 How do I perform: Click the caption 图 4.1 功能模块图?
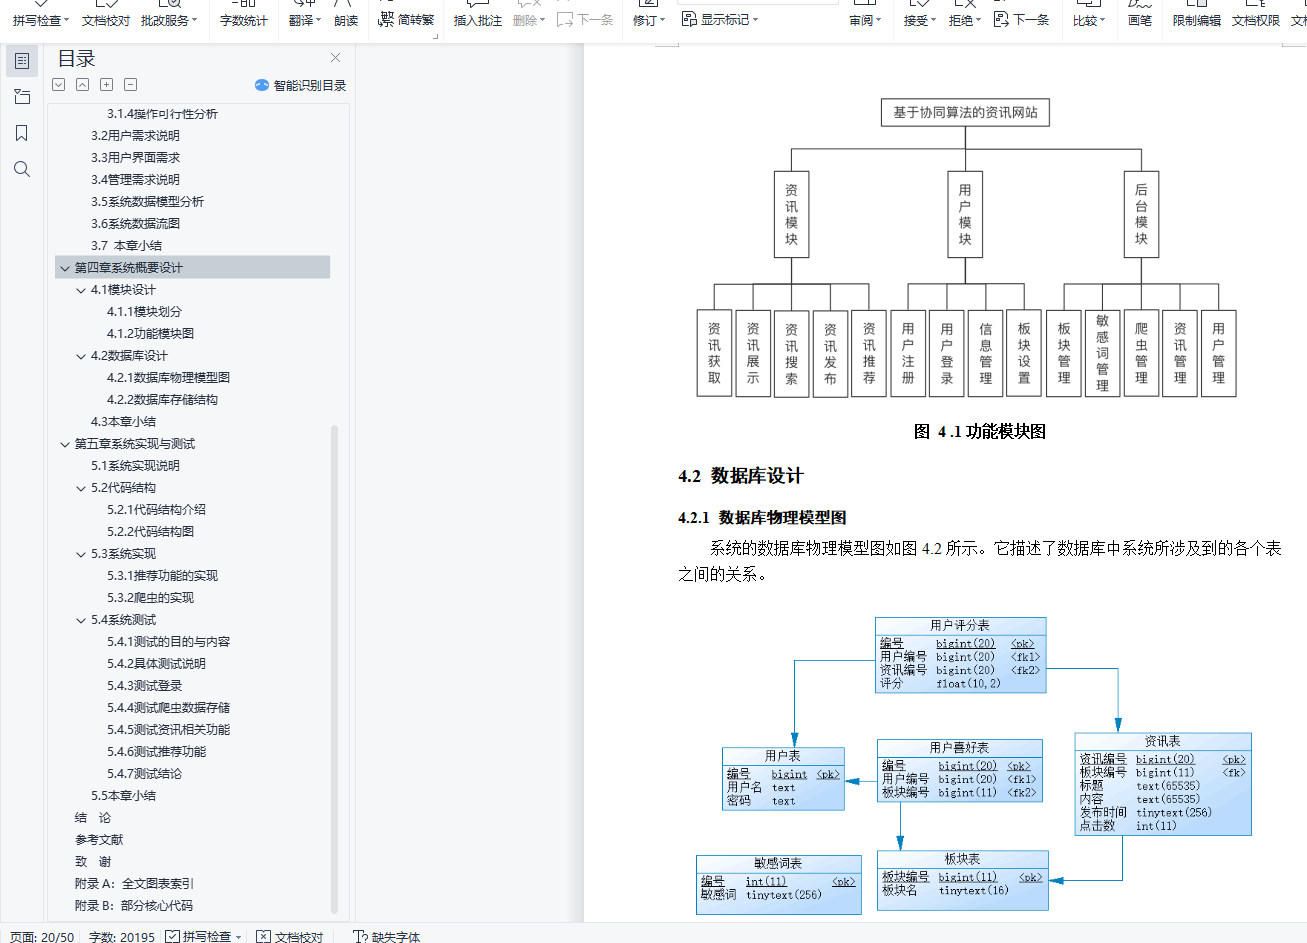pyautogui.click(x=980, y=432)
